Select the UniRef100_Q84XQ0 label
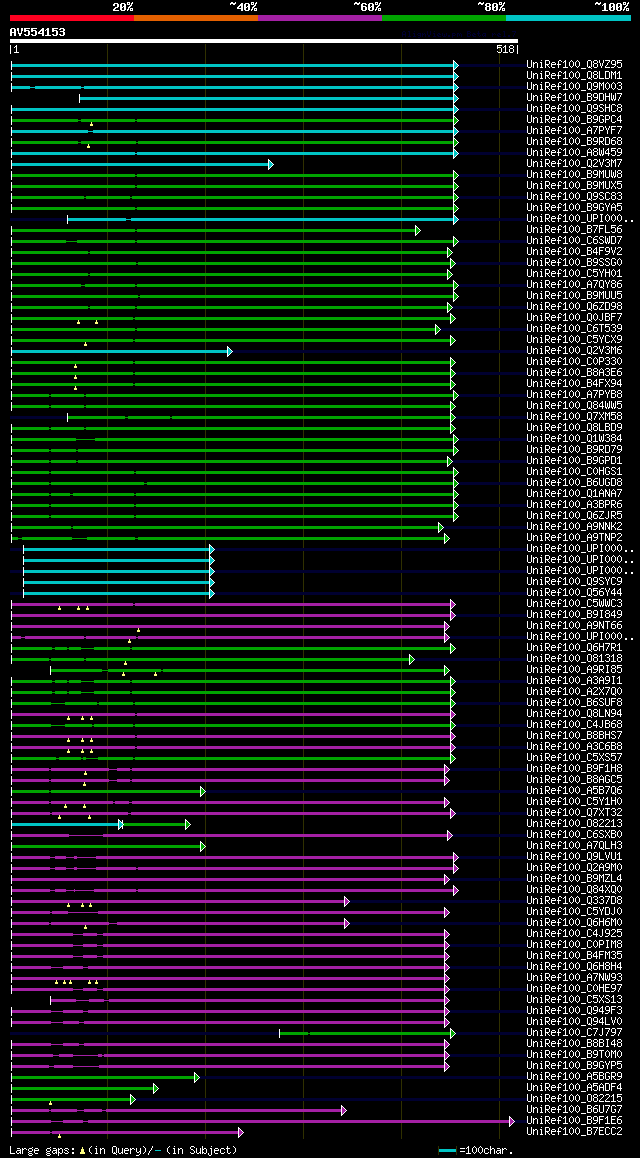This screenshot has height=1158, width=640. (574, 890)
